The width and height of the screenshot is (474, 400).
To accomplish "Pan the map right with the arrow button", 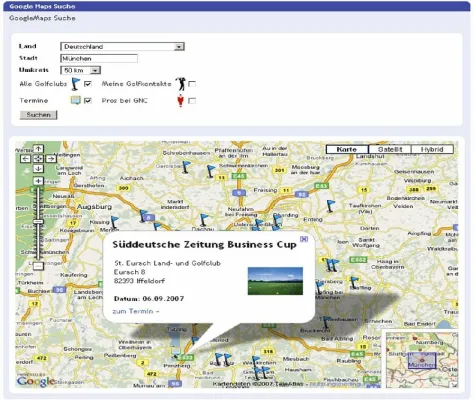I will click(x=51, y=159).
